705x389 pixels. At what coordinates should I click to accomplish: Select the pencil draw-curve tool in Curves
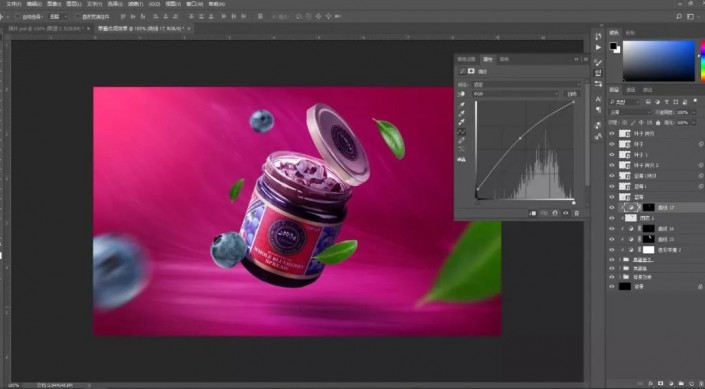point(462,141)
